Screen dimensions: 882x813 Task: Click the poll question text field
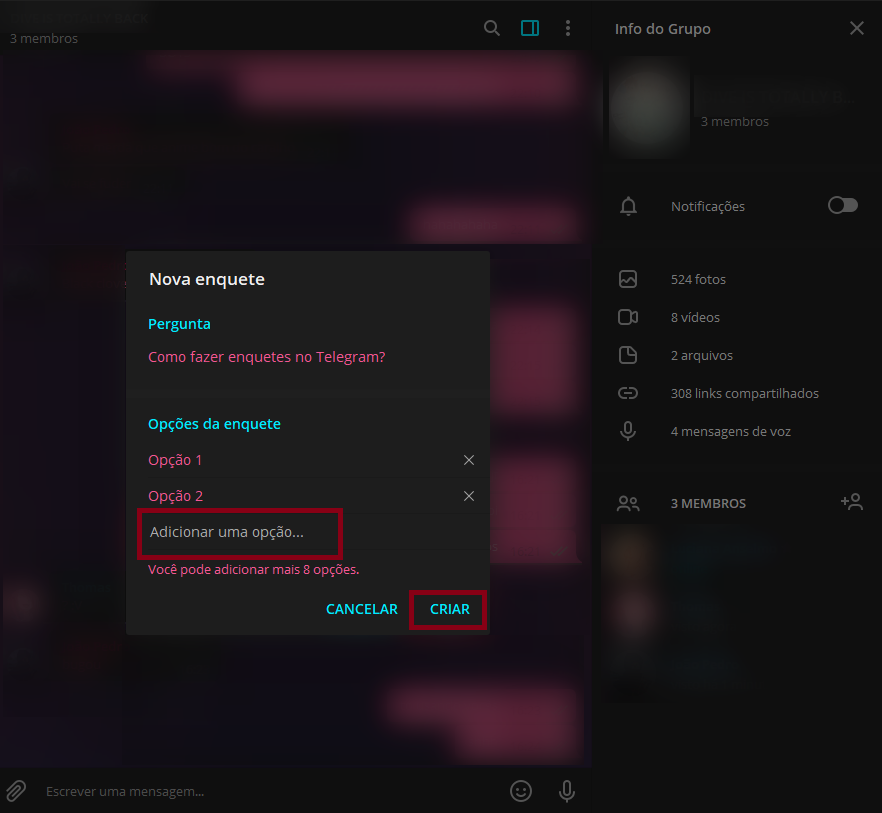[x=308, y=357]
